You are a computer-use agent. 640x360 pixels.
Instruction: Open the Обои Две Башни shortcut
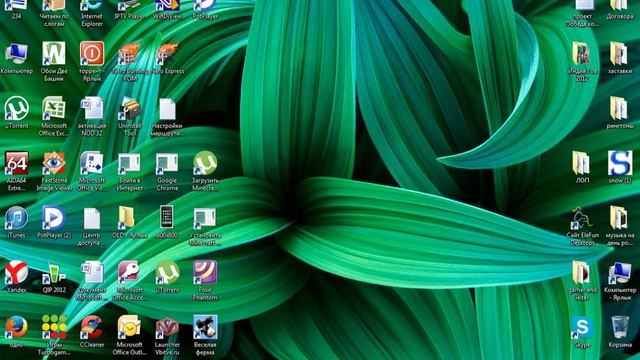click(54, 61)
